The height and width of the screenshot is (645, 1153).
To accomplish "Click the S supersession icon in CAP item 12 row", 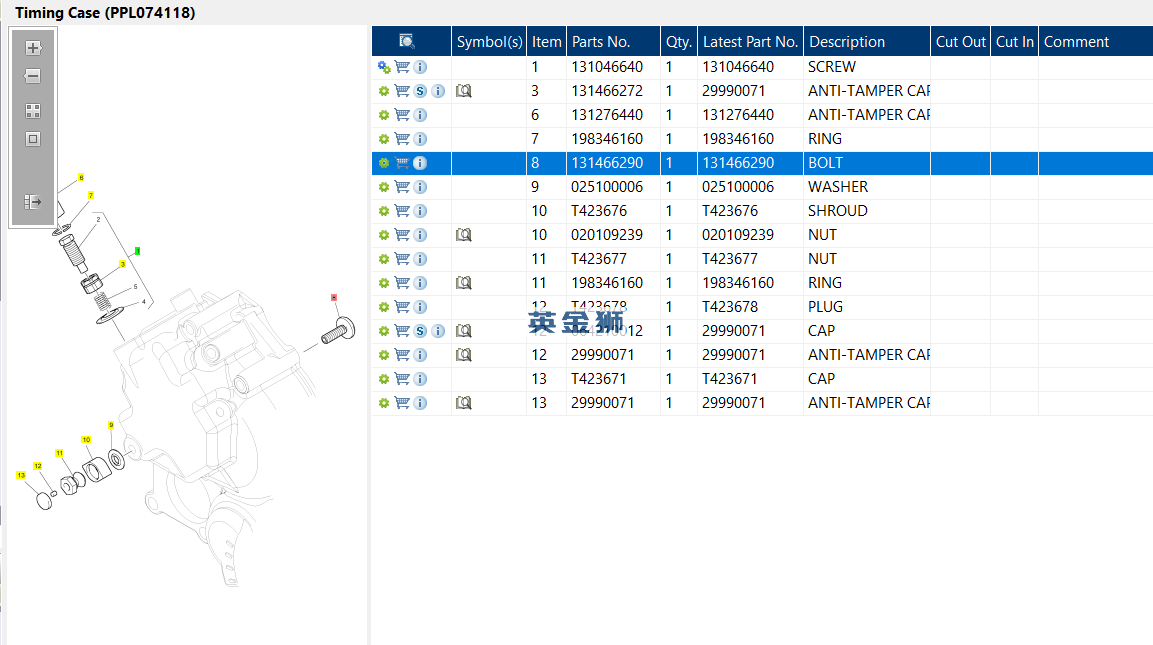I will (x=420, y=331).
